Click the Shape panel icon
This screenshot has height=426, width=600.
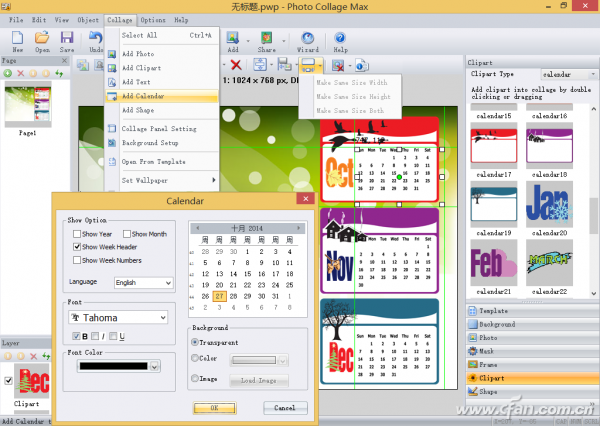473,392
